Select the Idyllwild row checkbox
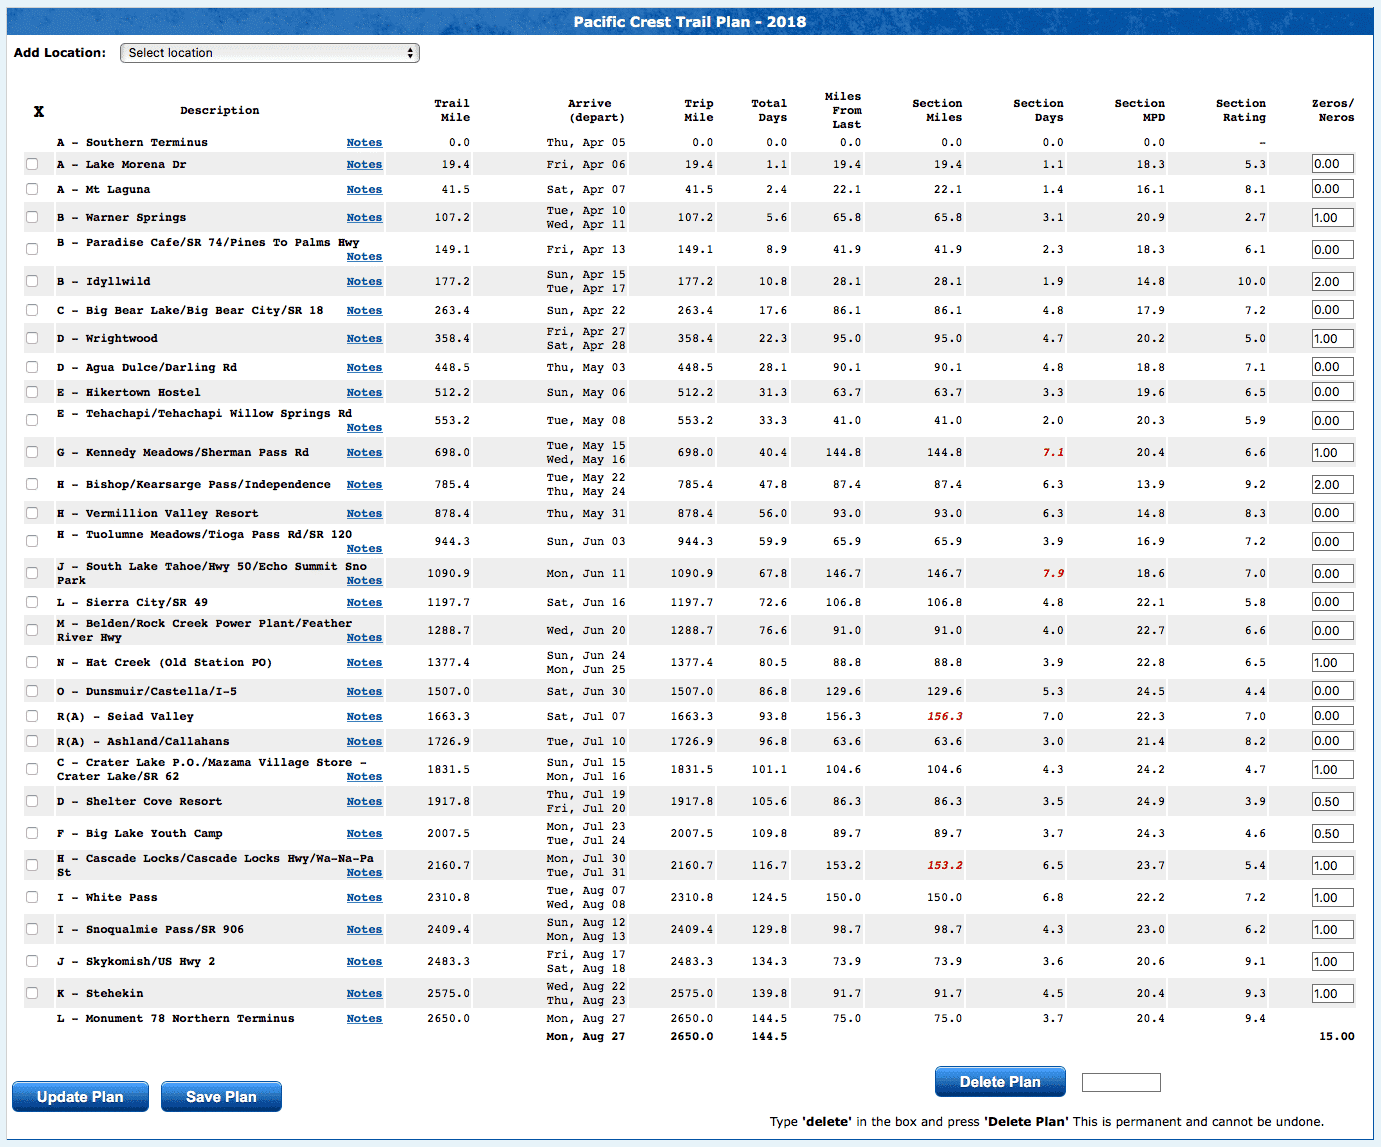 [32, 281]
